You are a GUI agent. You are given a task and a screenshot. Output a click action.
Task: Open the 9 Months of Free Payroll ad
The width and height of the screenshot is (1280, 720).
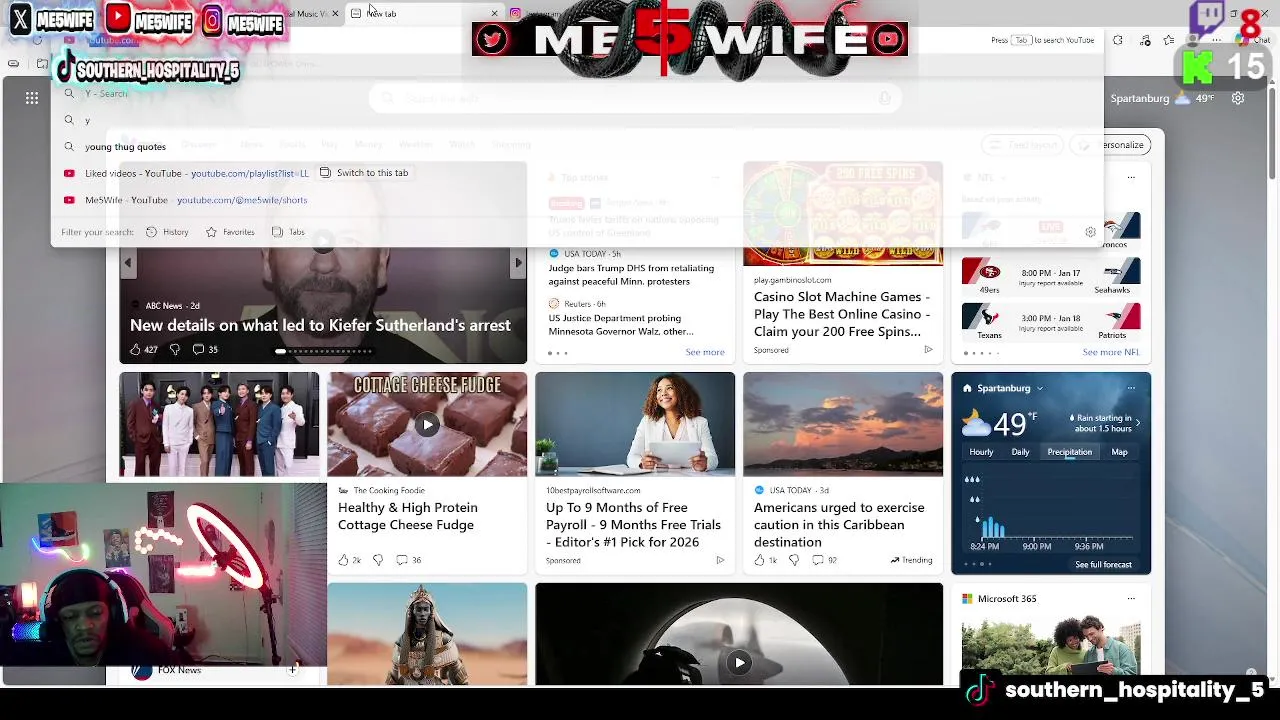point(633,524)
